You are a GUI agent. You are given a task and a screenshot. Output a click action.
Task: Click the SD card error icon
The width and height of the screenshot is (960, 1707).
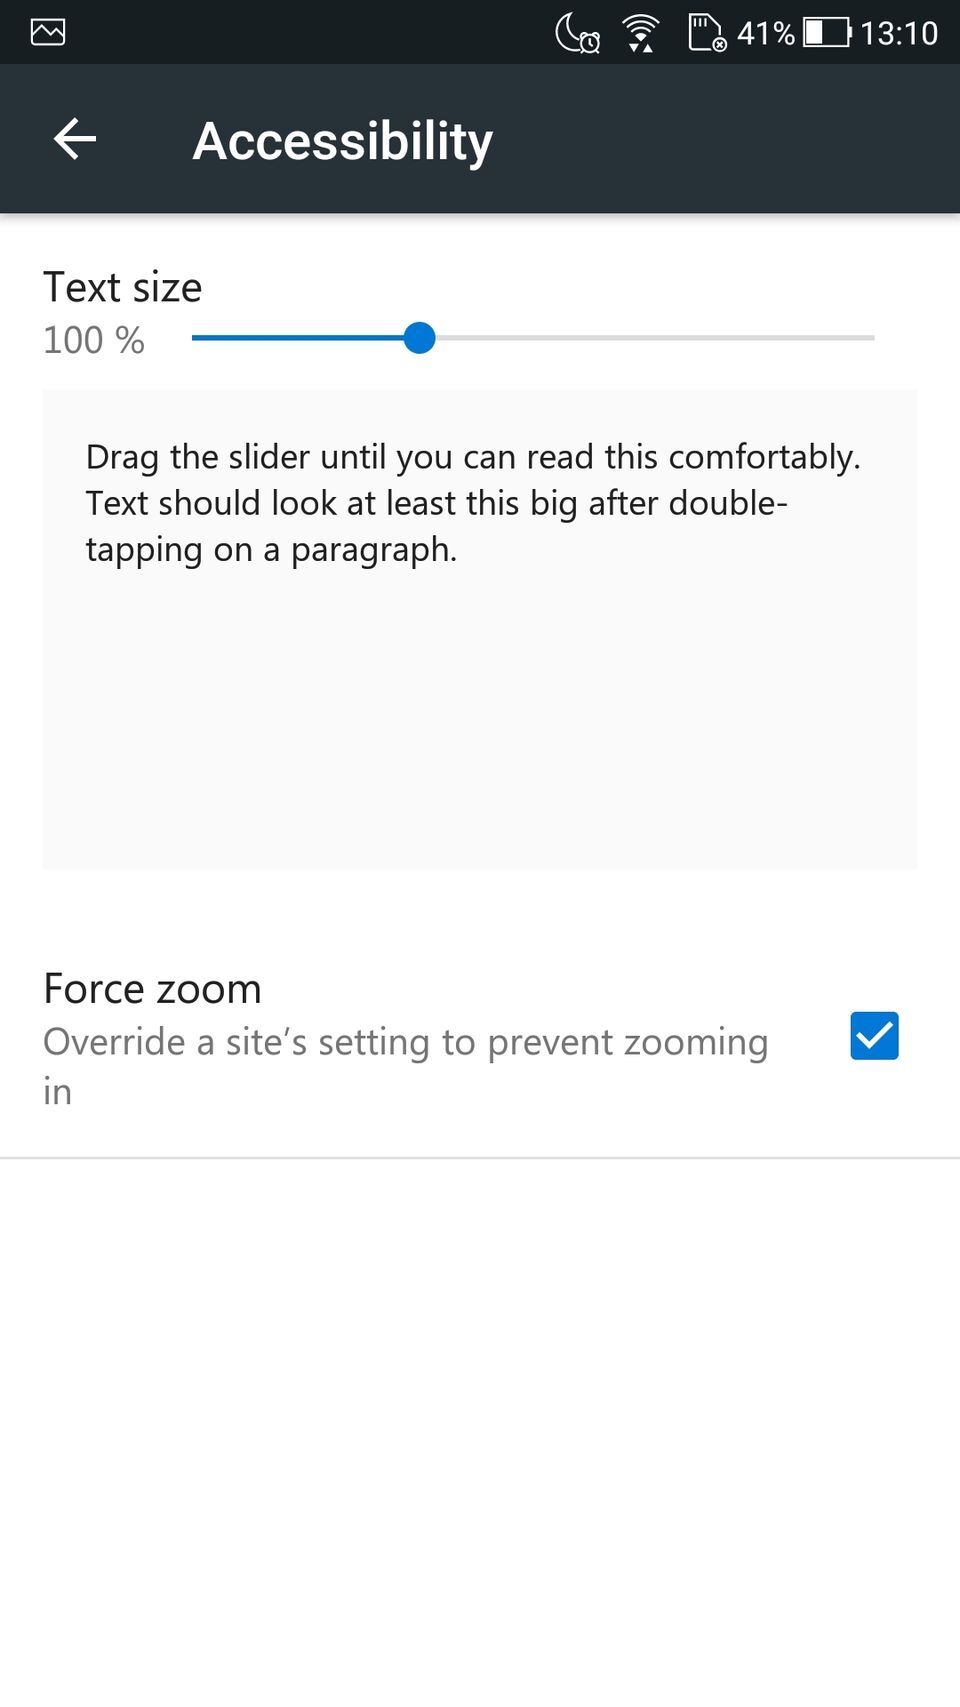click(x=706, y=33)
